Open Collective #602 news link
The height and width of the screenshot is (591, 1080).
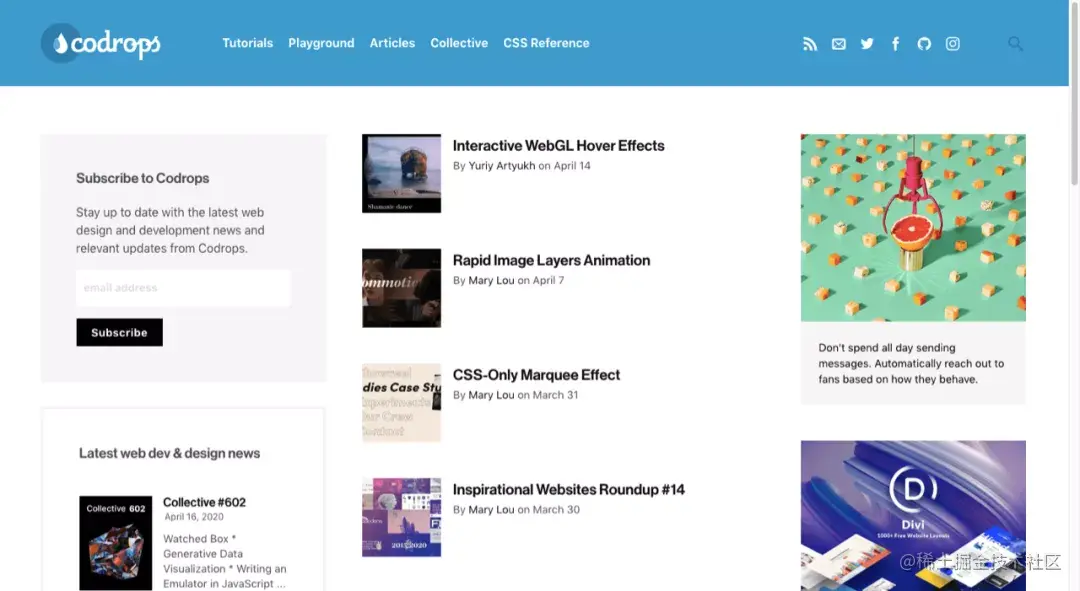click(204, 502)
